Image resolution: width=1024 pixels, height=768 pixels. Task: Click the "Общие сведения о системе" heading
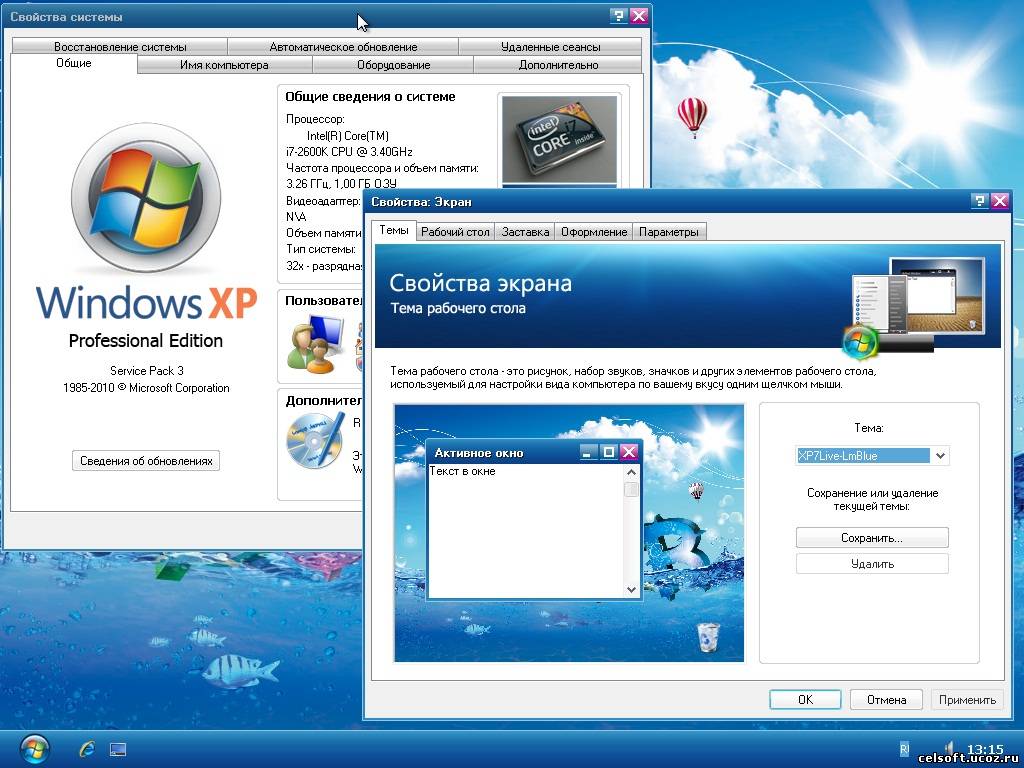click(370, 97)
